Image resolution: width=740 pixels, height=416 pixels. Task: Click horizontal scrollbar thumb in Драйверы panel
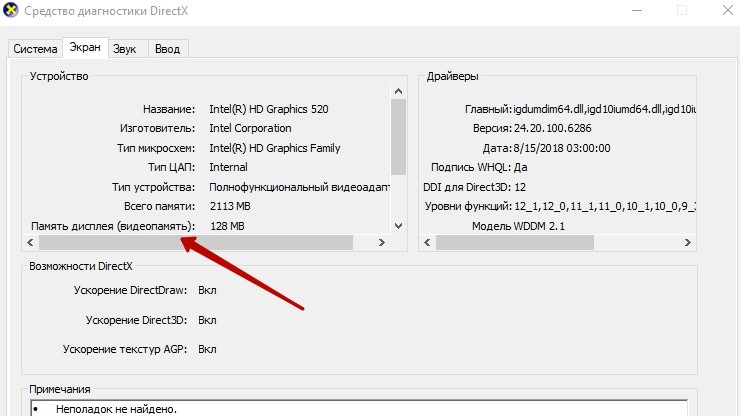(x=515, y=242)
